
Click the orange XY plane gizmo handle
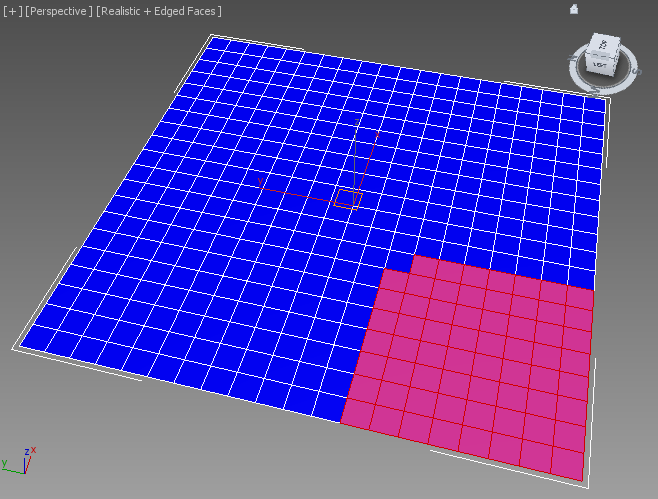348,199
